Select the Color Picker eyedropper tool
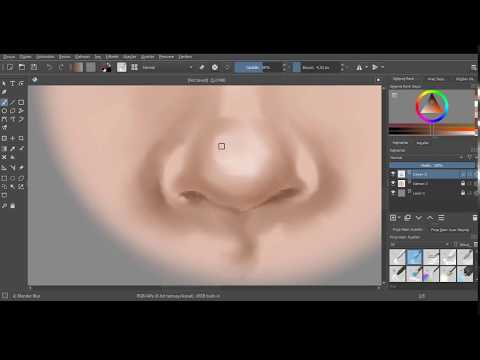Screen dimensions: 480x360 point(12,149)
